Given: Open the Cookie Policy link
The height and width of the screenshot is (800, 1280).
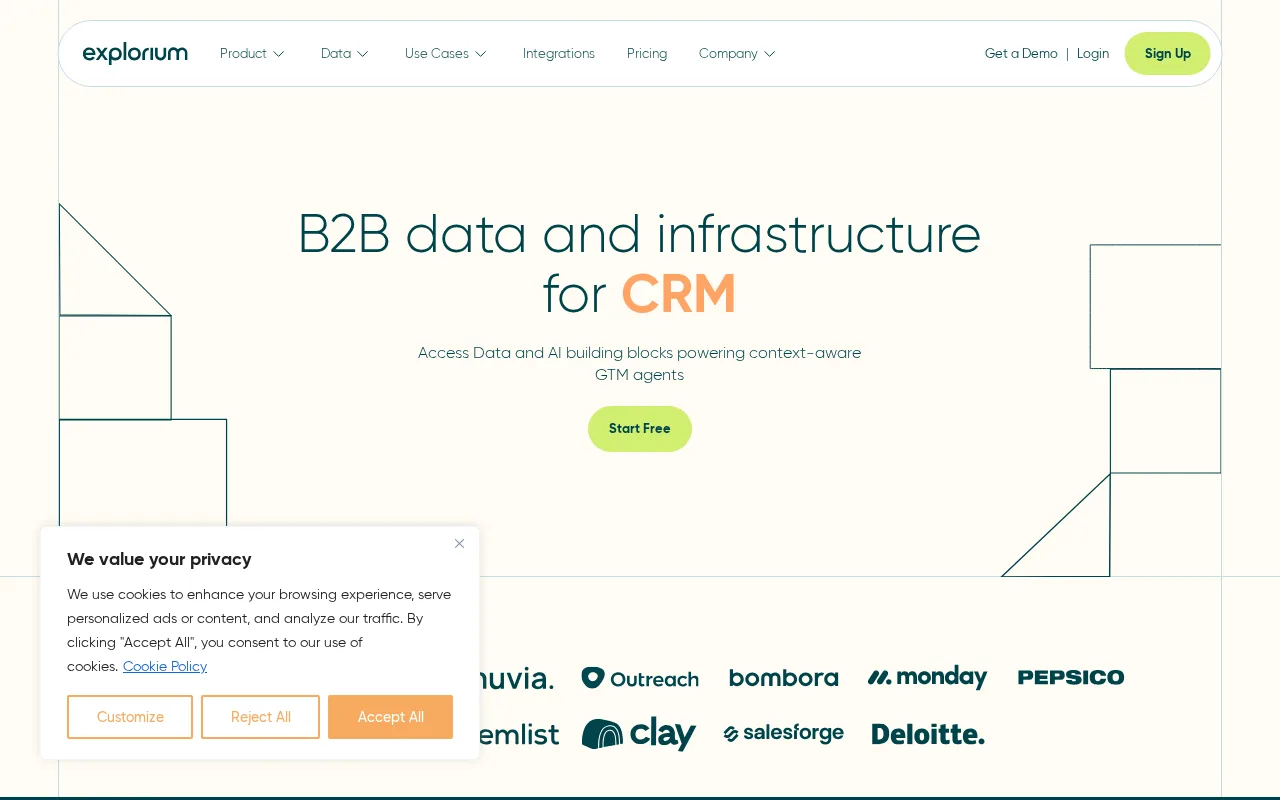Looking at the screenshot, I should (x=165, y=667).
